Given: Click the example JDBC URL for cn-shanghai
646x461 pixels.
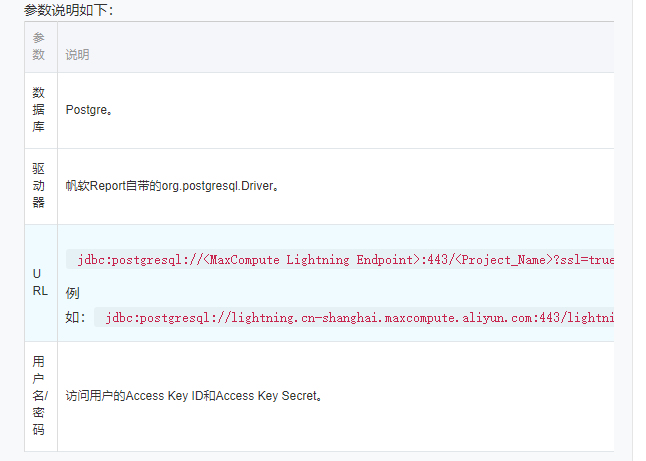Looking at the screenshot, I should click(x=354, y=317).
